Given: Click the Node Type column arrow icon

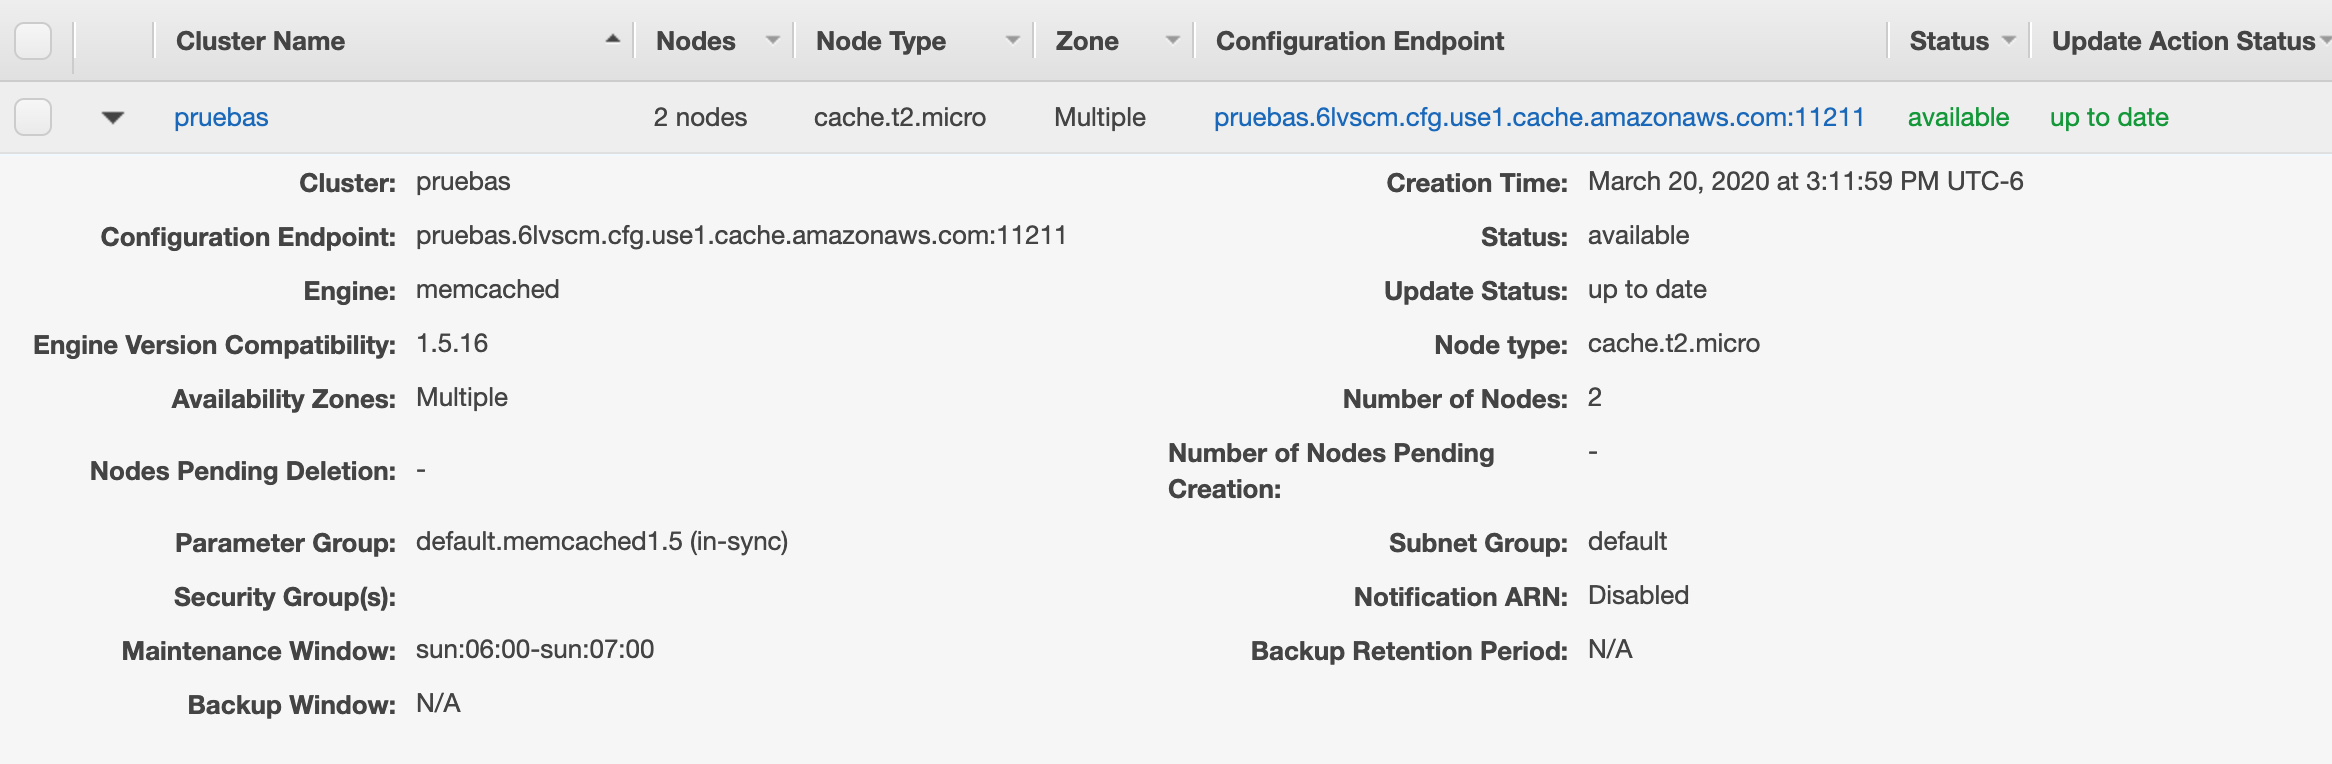Looking at the screenshot, I should pos(1012,40).
